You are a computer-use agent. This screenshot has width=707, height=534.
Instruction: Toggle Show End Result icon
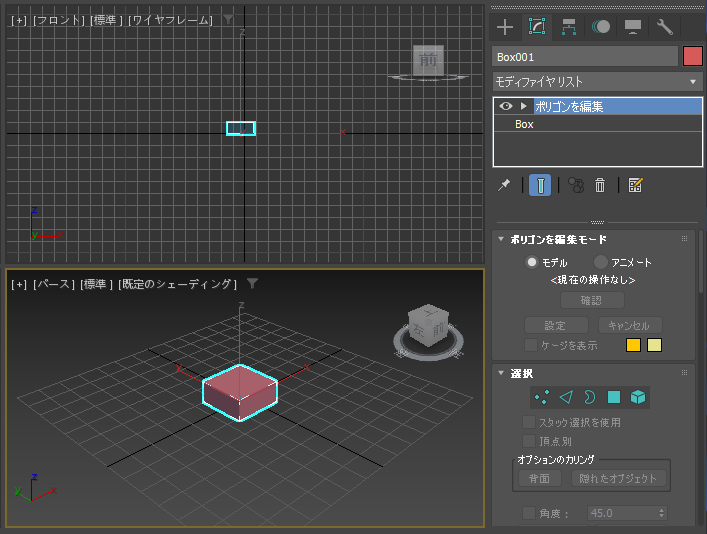[540, 185]
